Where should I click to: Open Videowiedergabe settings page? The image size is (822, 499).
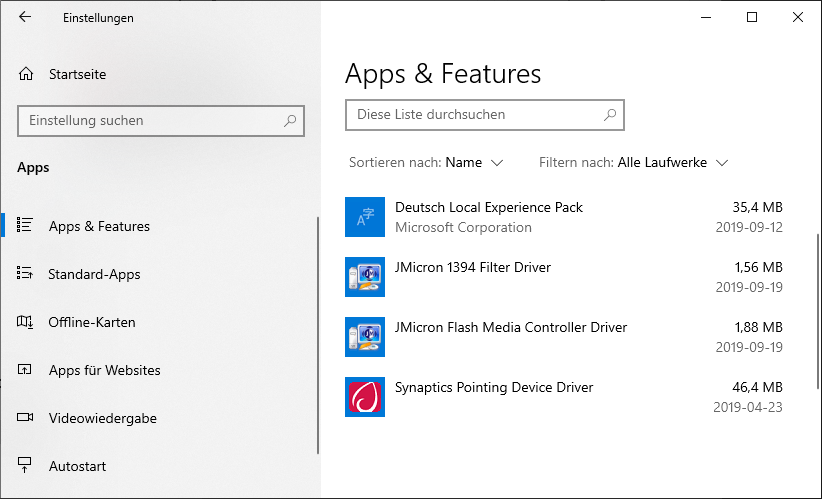pos(159,418)
